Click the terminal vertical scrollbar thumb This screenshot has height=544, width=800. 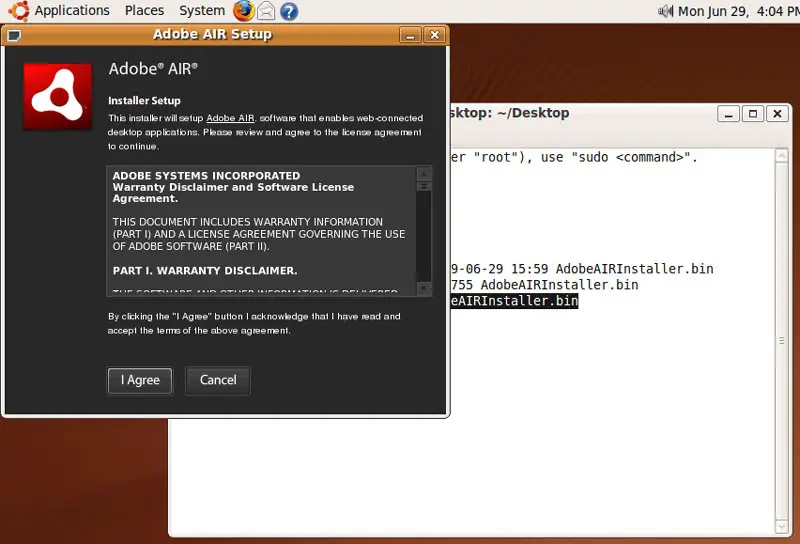781,341
